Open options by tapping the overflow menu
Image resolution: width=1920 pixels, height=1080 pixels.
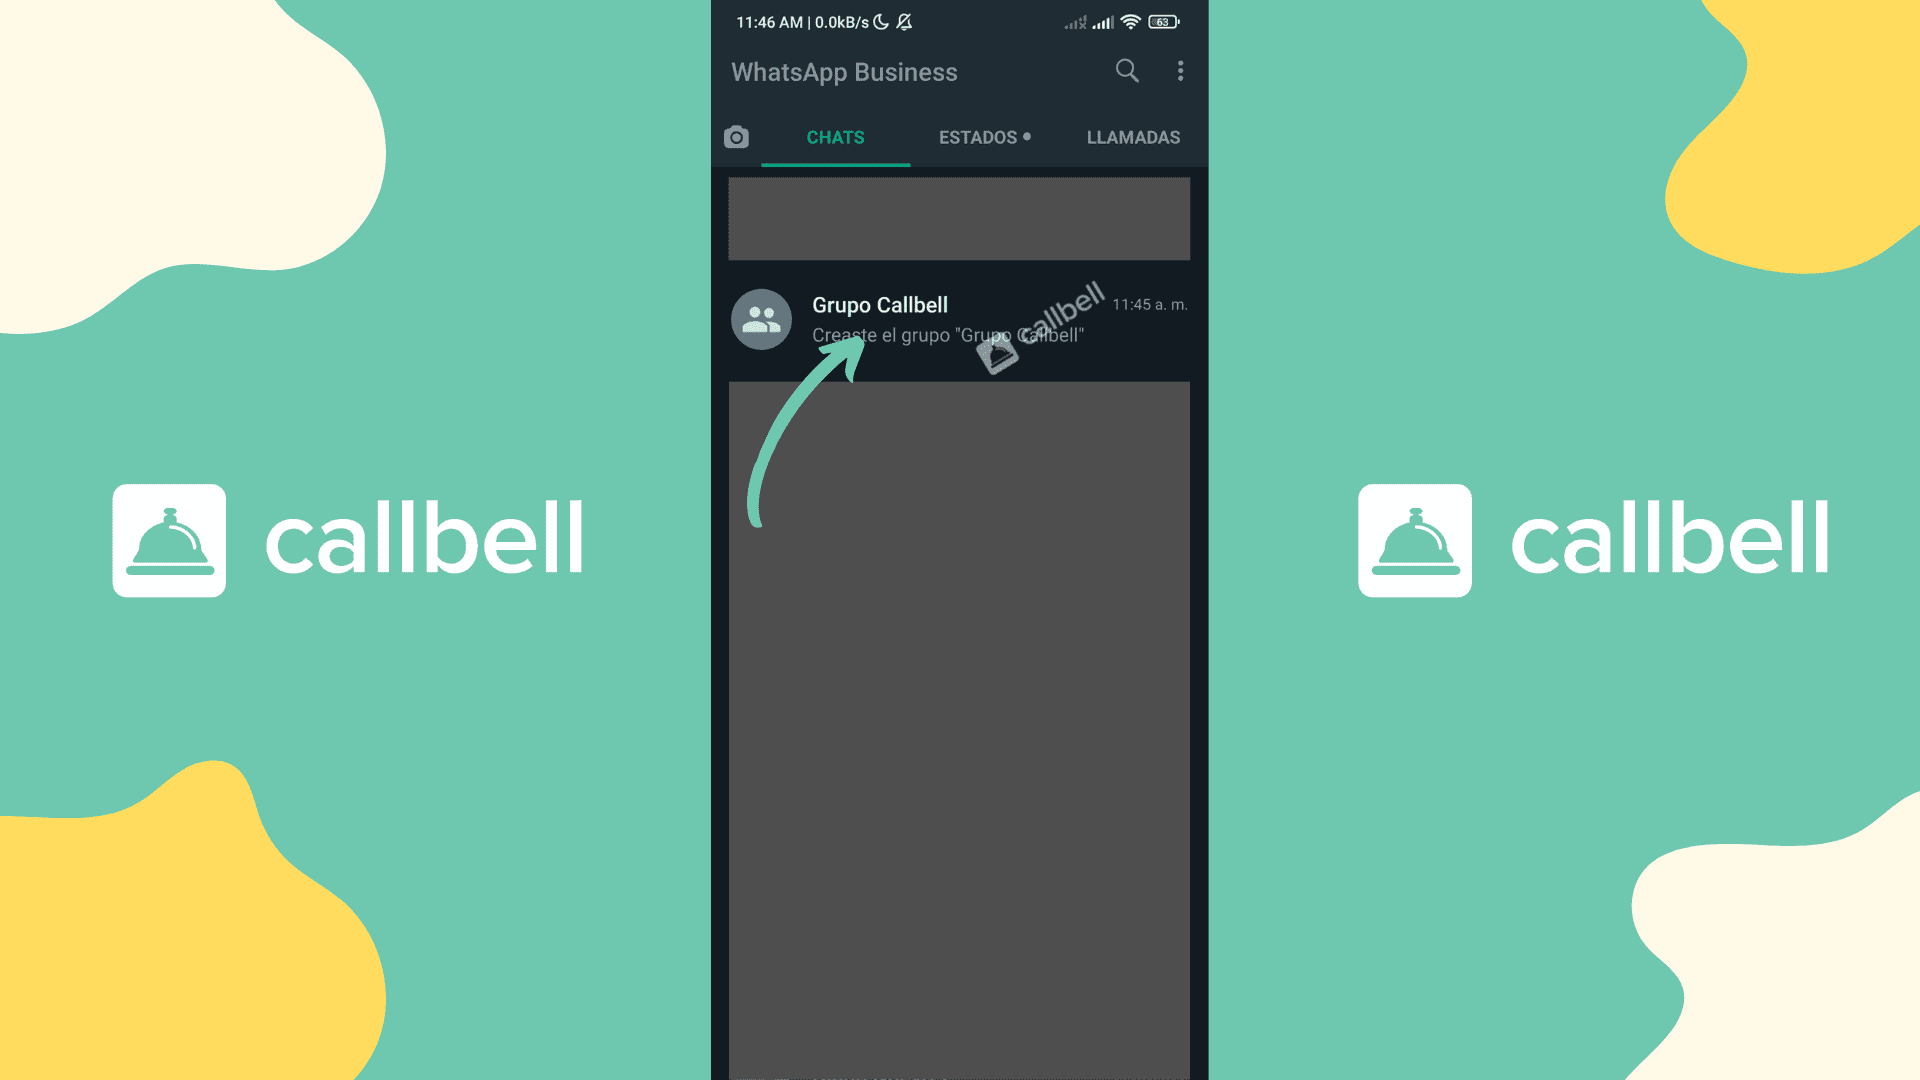[1180, 71]
